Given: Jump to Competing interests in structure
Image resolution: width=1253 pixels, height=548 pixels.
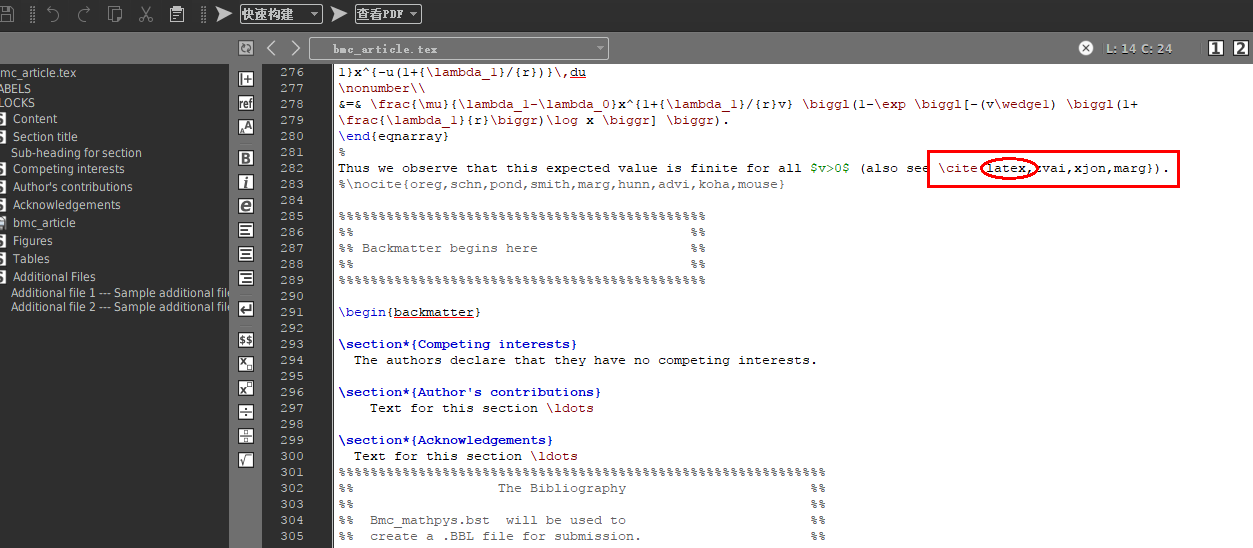Looking at the screenshot, I should [68, 169].
